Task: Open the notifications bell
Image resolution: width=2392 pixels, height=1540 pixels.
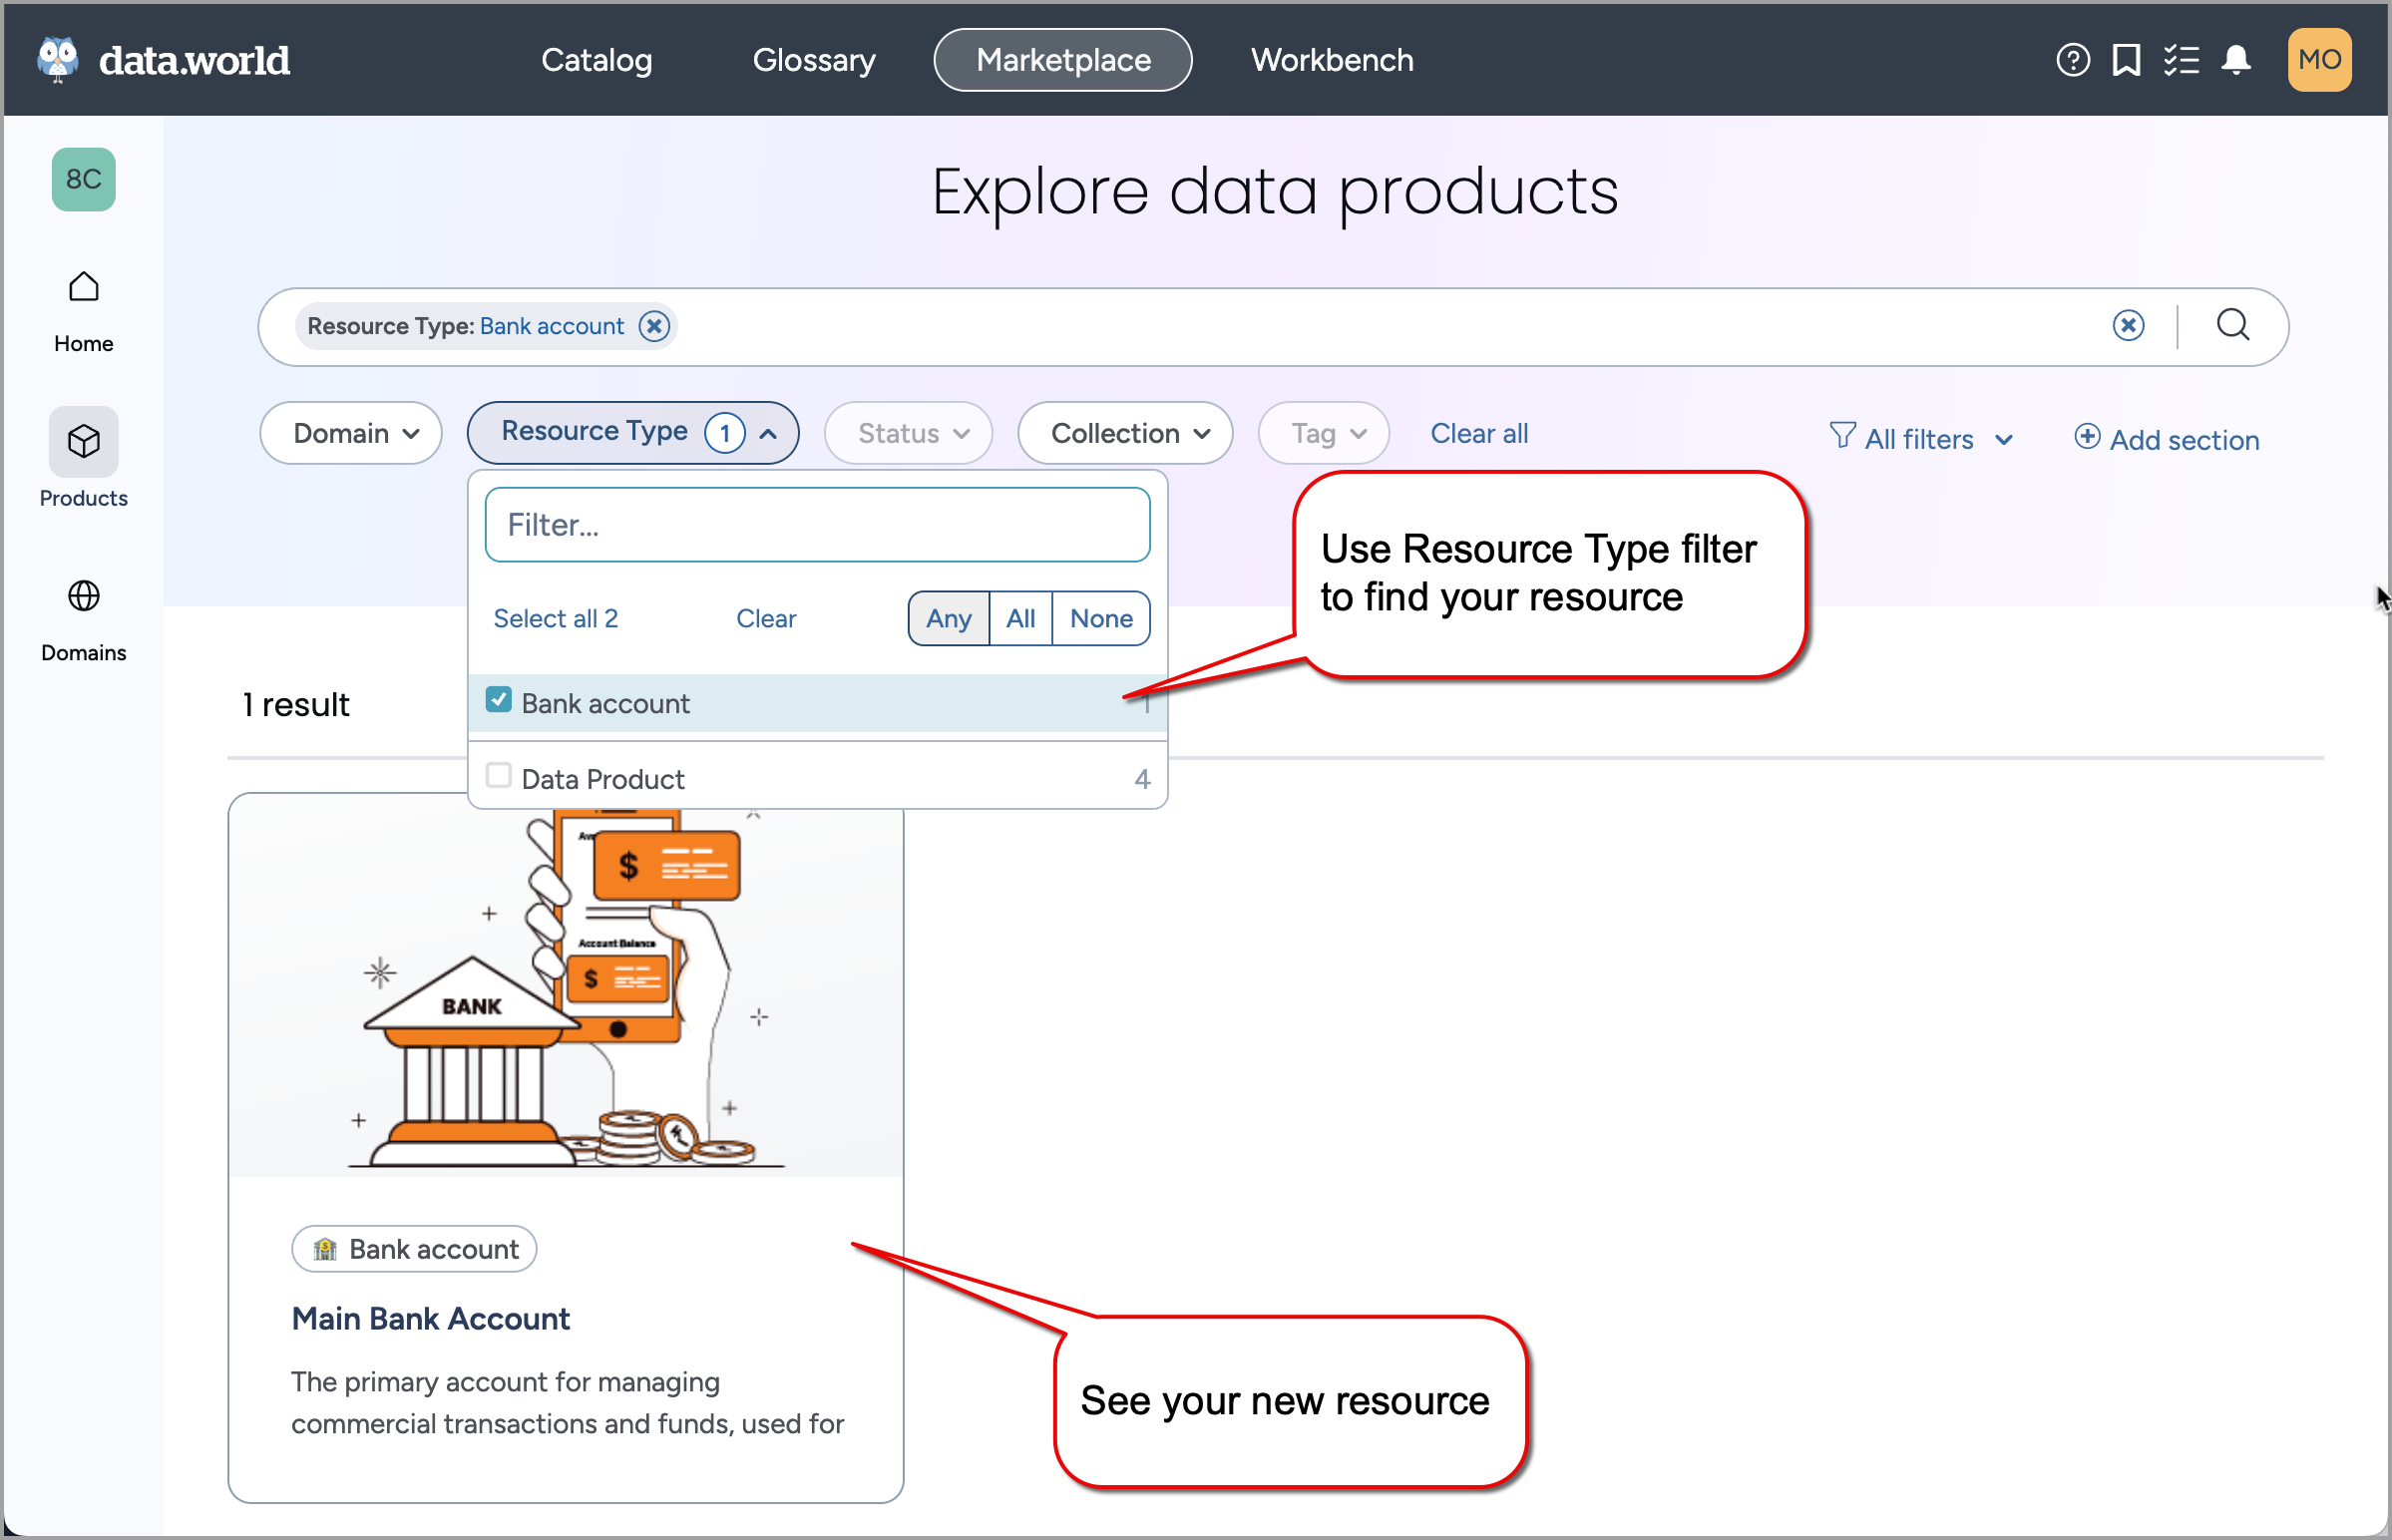Action: pos(2236,60)
